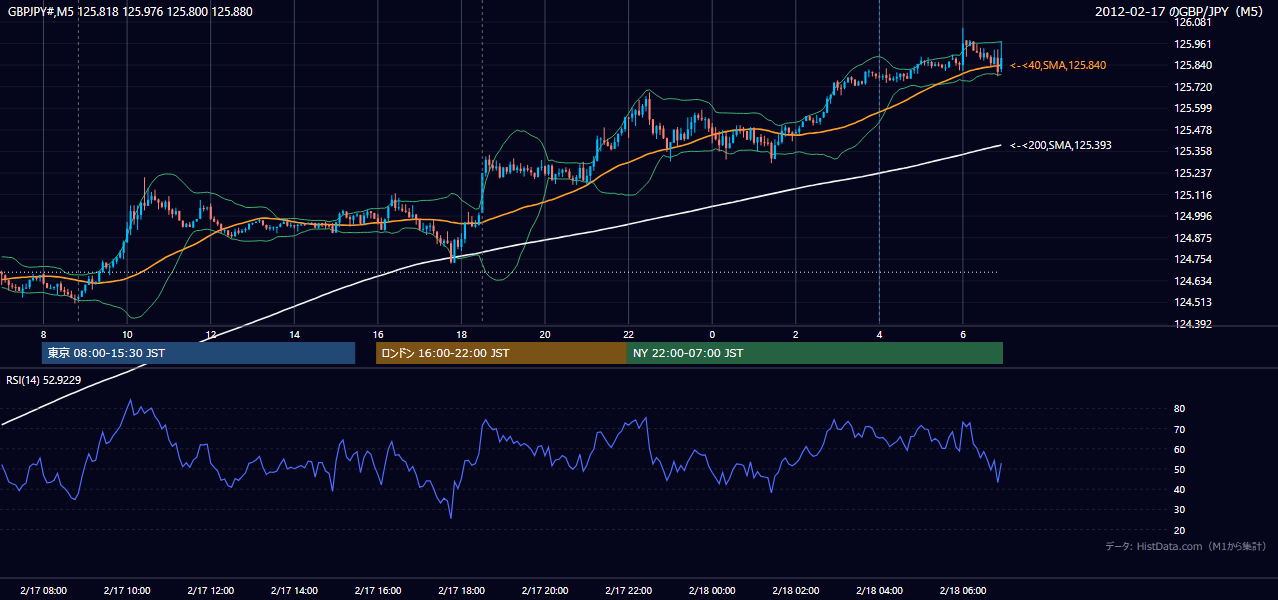
Task: Click date axis label 2/17 12:00
Action: click(210, 591)
